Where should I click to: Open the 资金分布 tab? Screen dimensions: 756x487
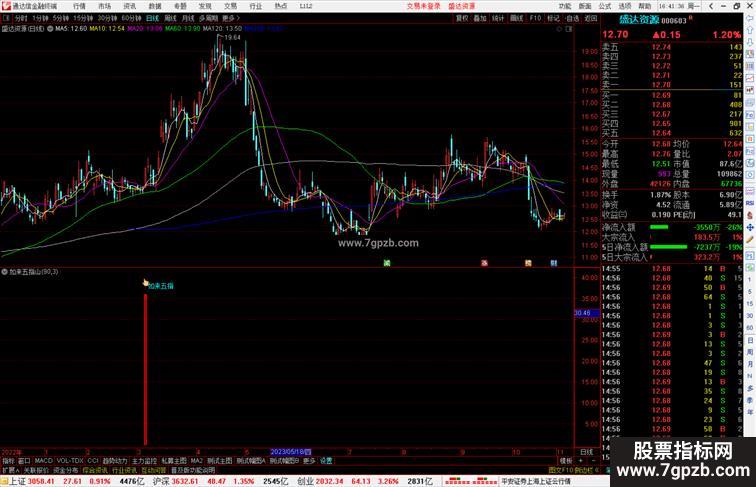click(x=66, y=470)
